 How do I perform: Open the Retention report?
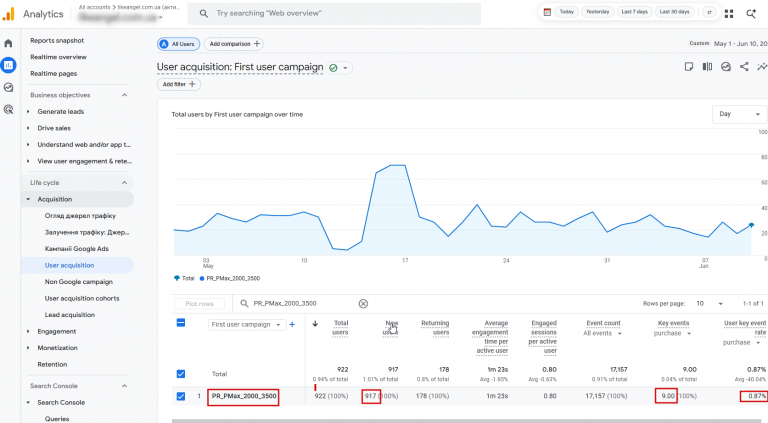[52, 364]
